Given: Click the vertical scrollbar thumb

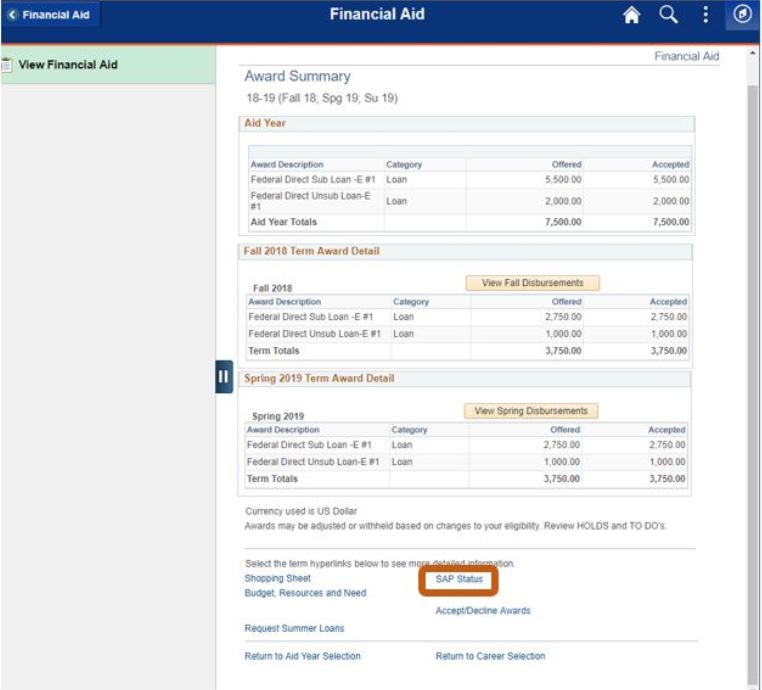Looking at the screenshot, I should pos(752,386).
